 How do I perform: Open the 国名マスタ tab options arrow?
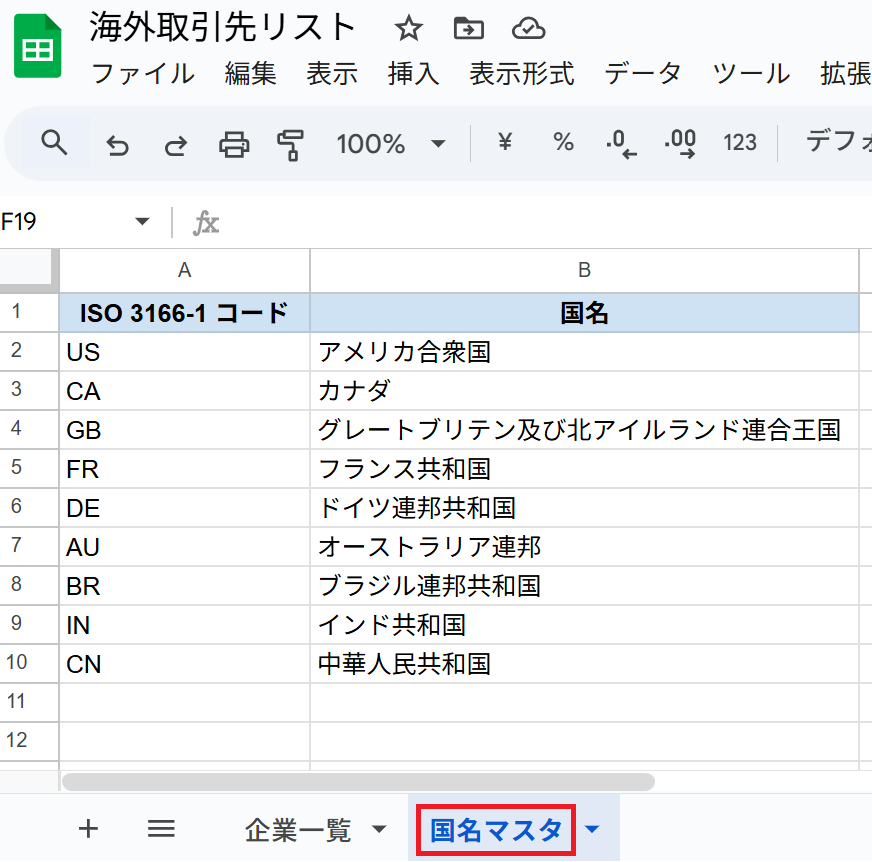[x=592, y=829]
